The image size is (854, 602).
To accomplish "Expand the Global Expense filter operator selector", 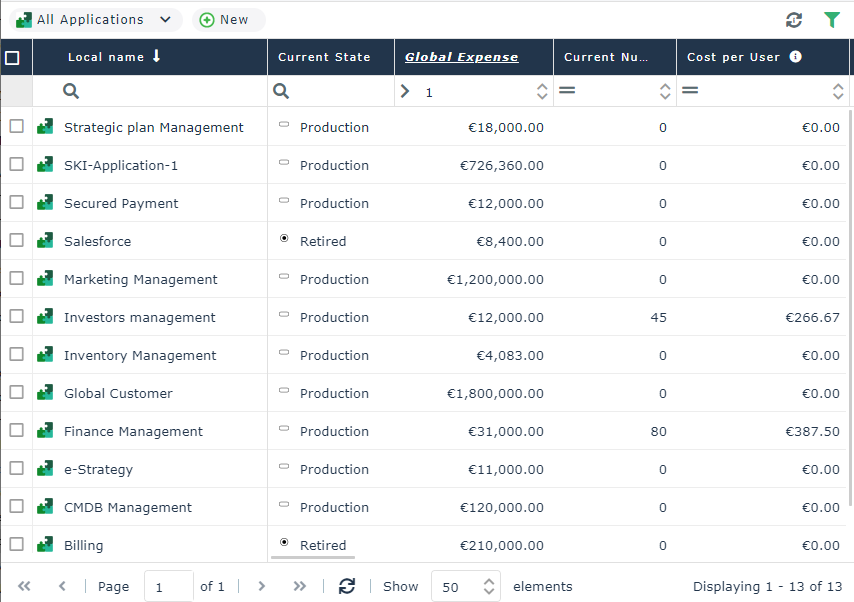I will [x=405, y=91].
